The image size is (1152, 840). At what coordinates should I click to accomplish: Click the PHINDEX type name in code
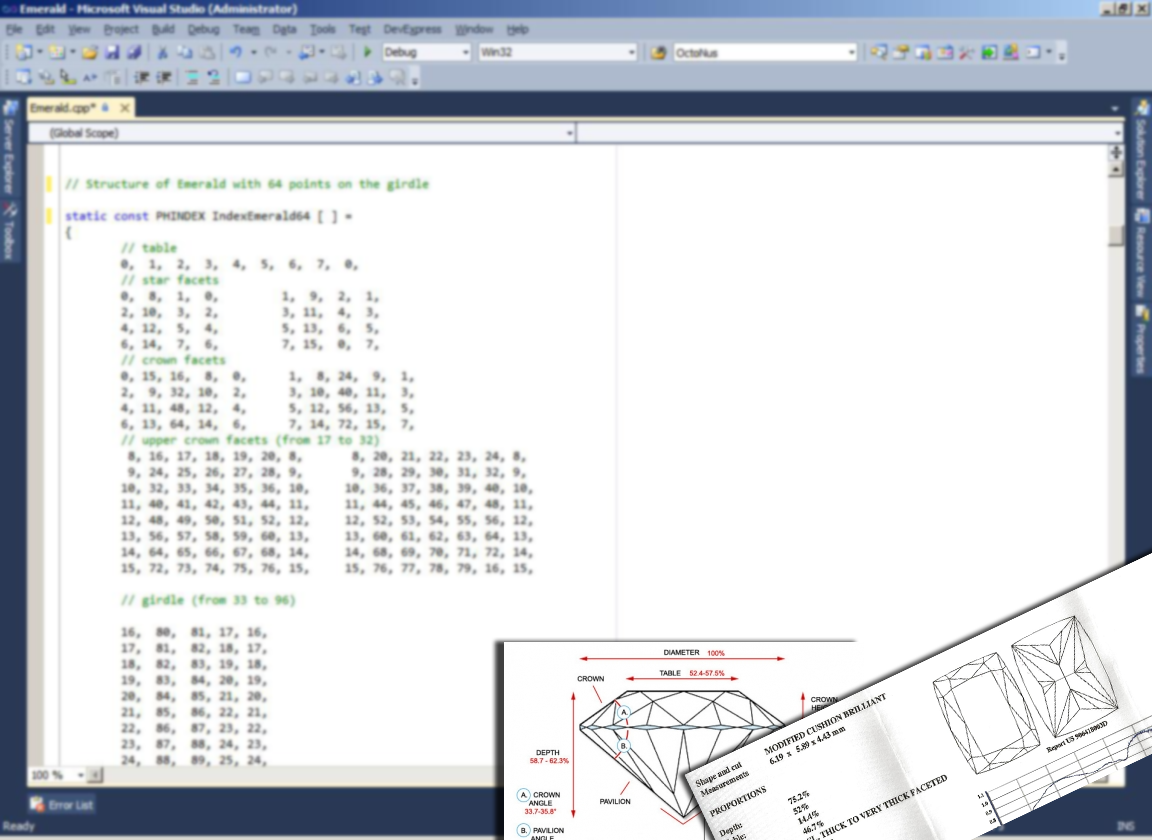point(181,216)
